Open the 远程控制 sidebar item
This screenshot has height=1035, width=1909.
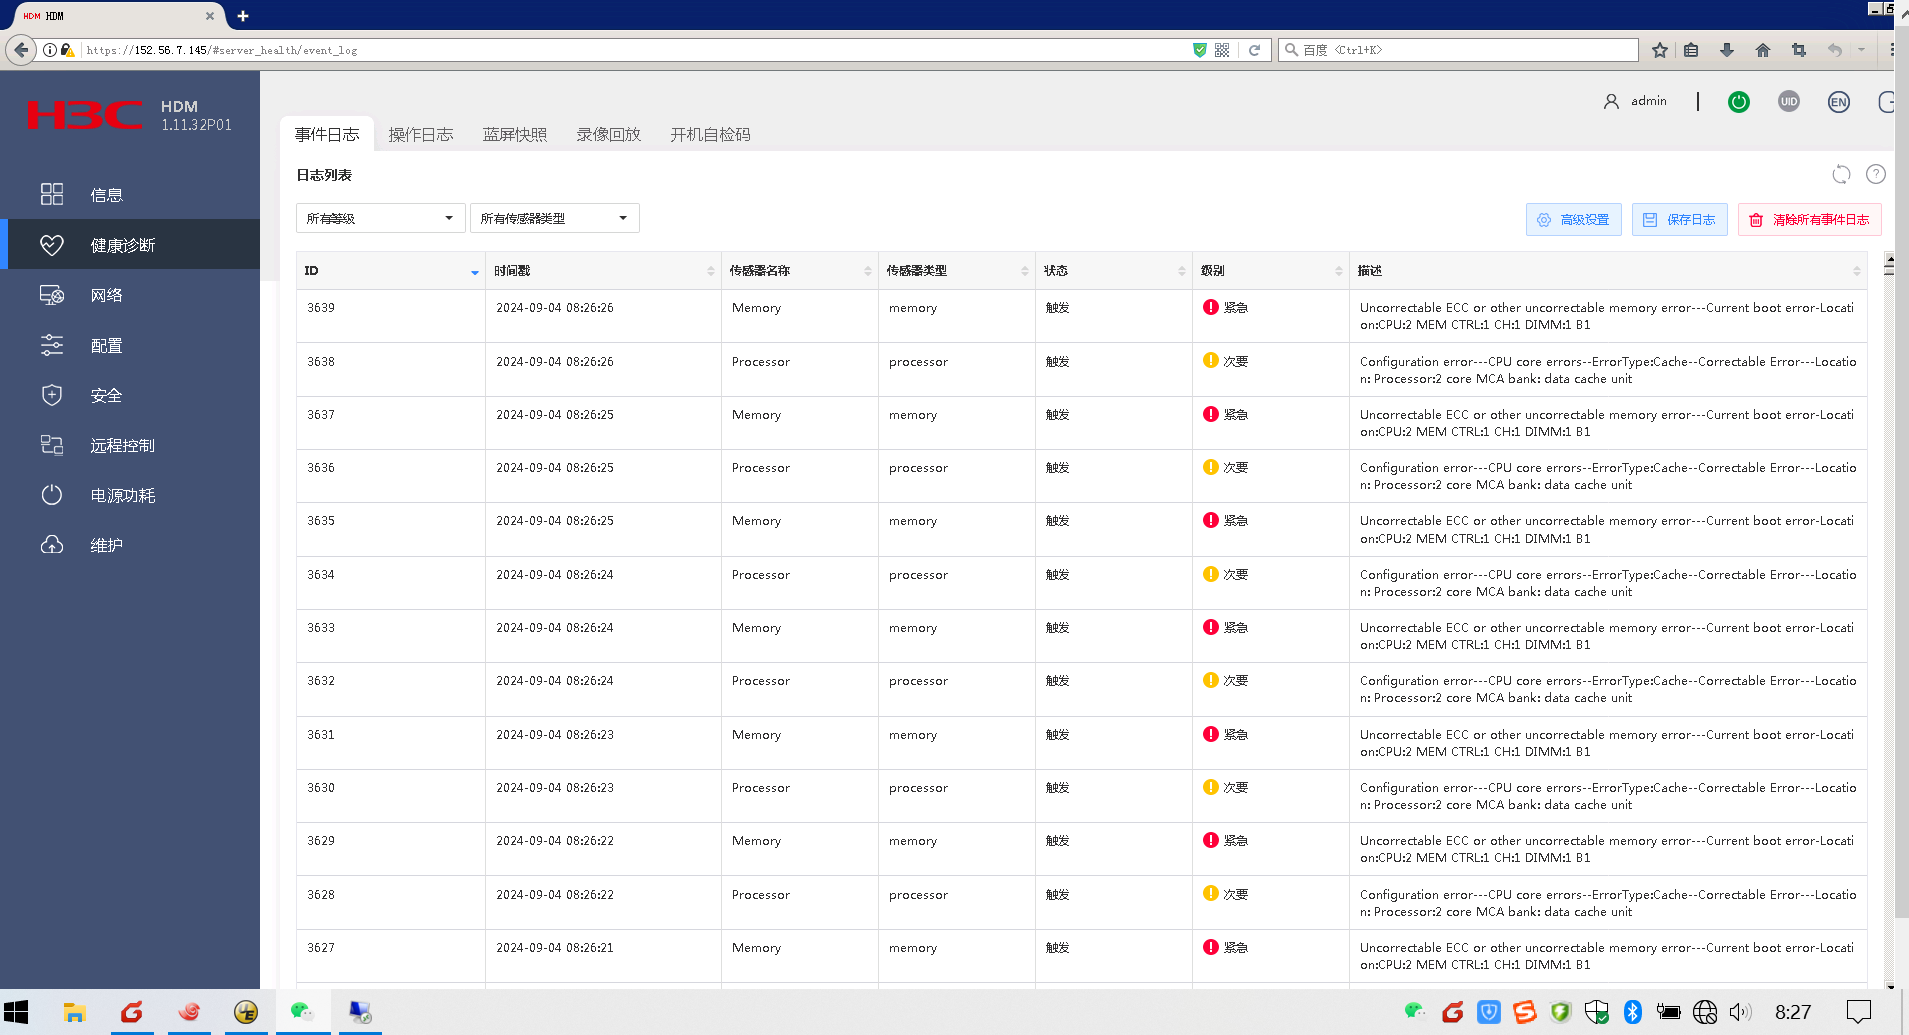click(x=122, y=445)
